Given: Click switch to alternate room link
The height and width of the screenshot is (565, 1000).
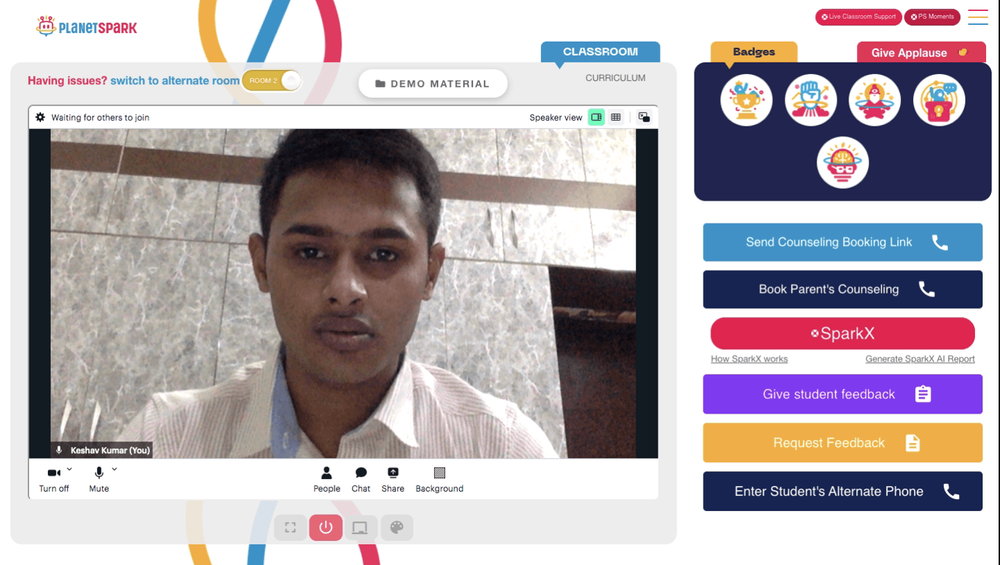Looking at the screenshot, I should 175,80.
